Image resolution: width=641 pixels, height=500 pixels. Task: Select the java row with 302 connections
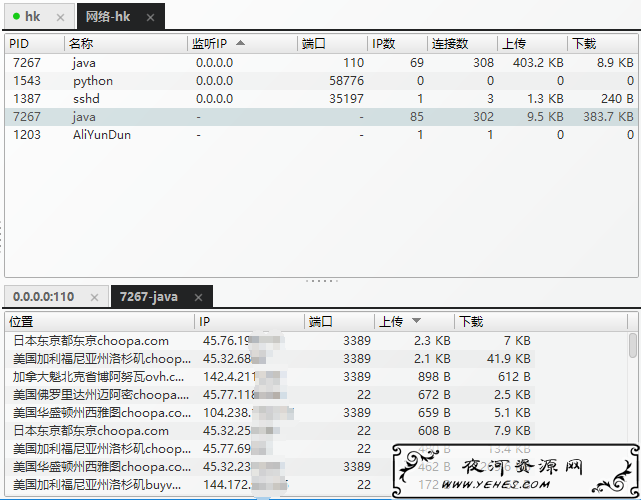point(321,117)
